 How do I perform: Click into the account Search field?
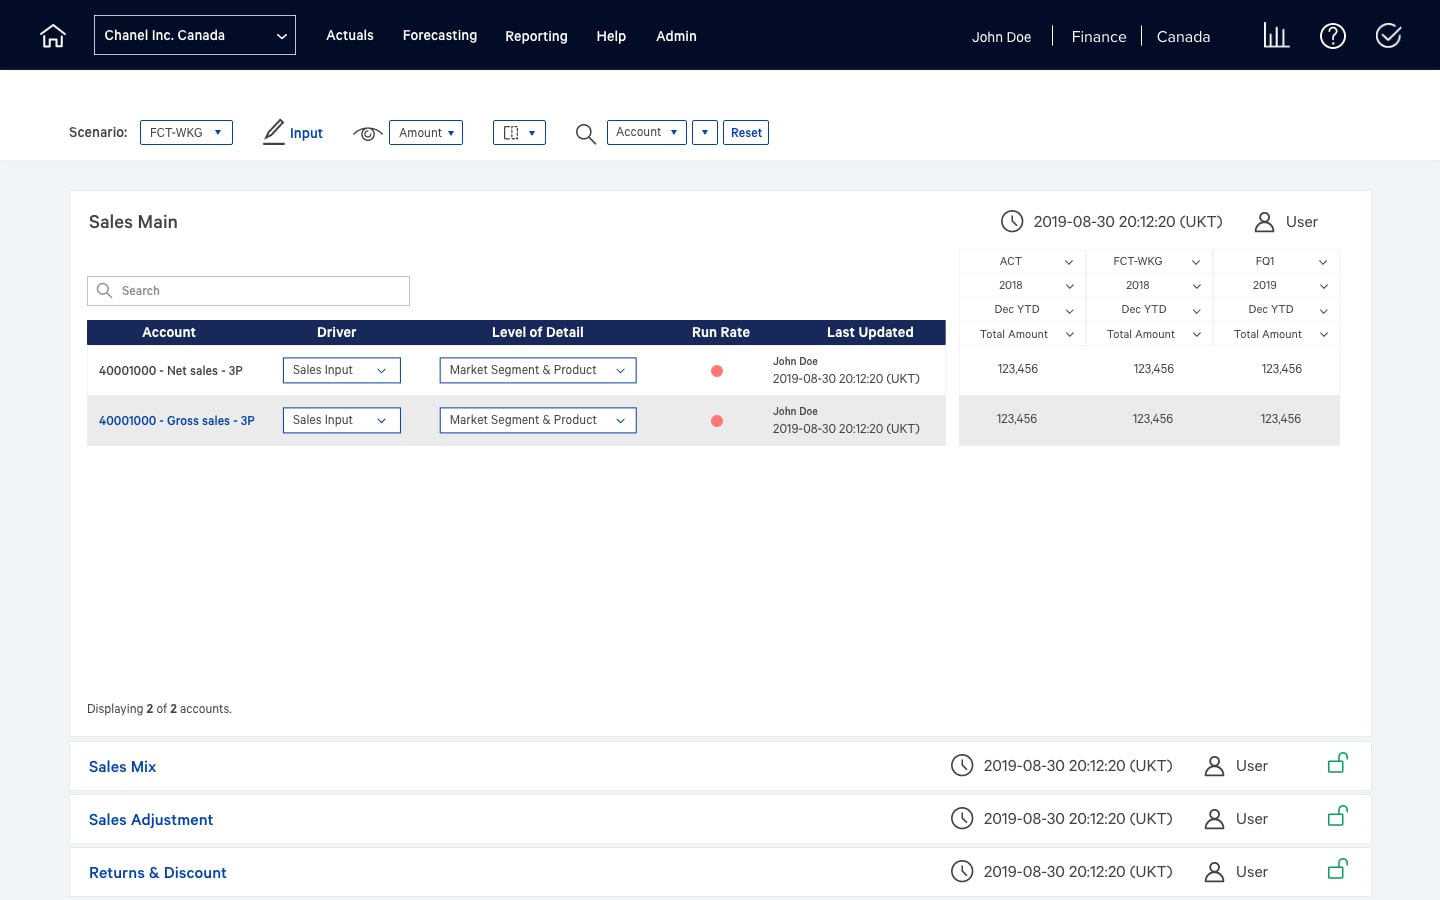tap(248, 291)
